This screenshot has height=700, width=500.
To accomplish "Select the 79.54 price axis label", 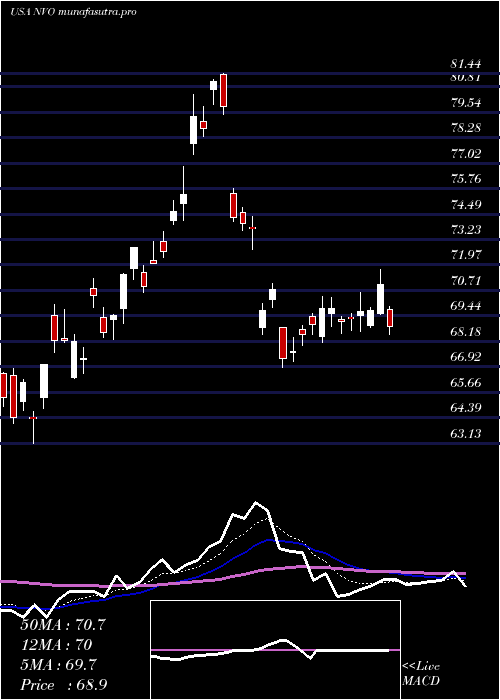I will click(x=466, y=103).
